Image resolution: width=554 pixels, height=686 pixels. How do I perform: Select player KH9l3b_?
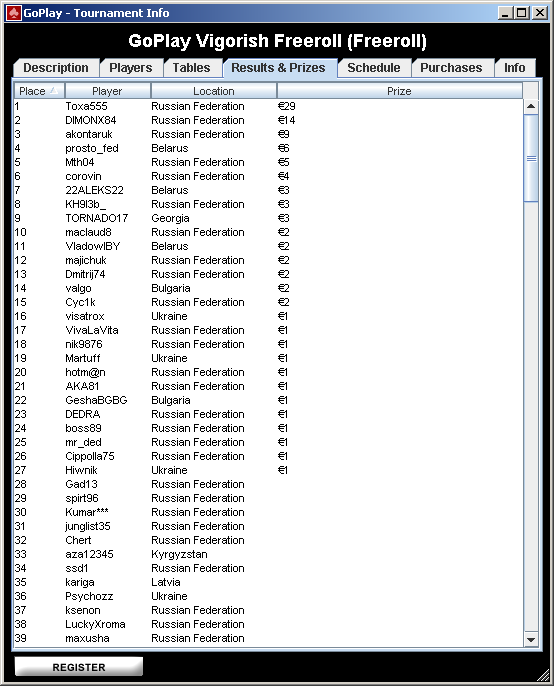[x=86, y=204]
